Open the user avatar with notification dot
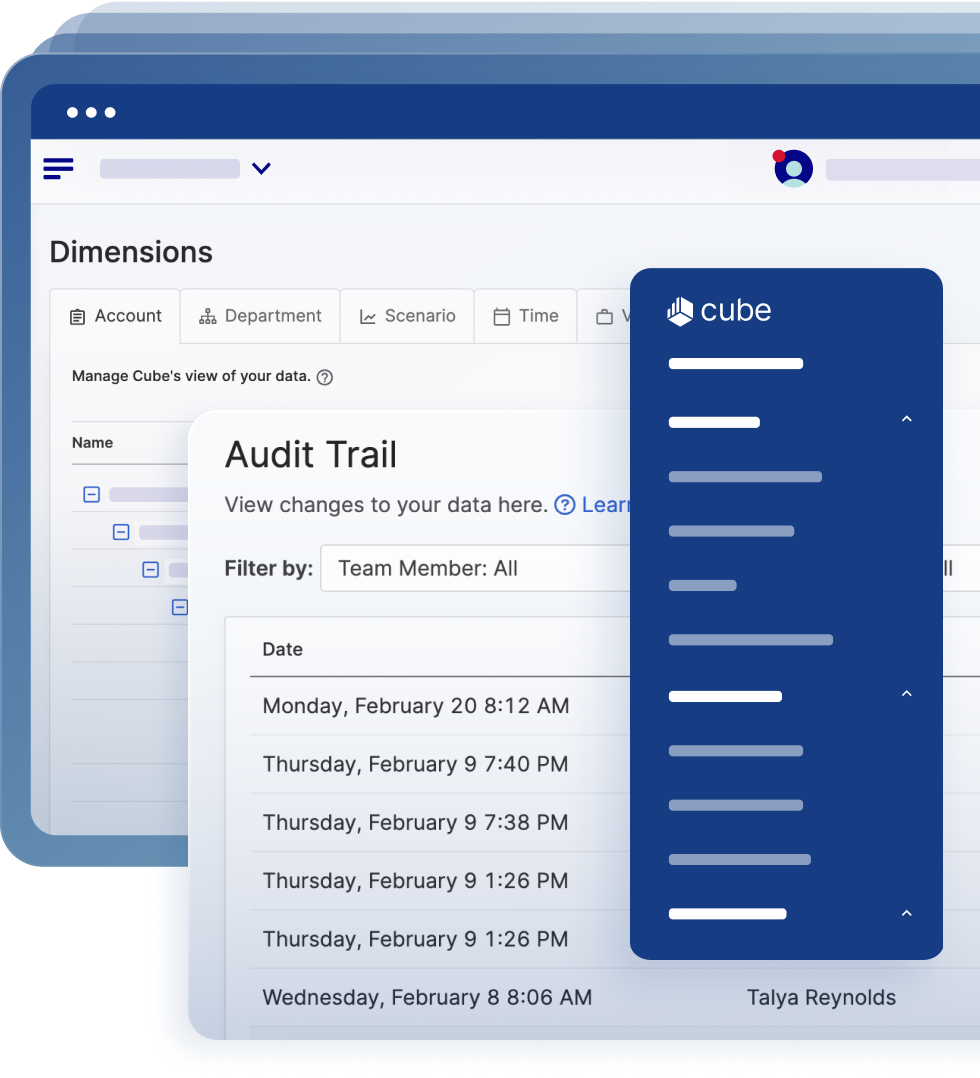This screenshot has width=980, height=1078. click(x=792, y=167)
